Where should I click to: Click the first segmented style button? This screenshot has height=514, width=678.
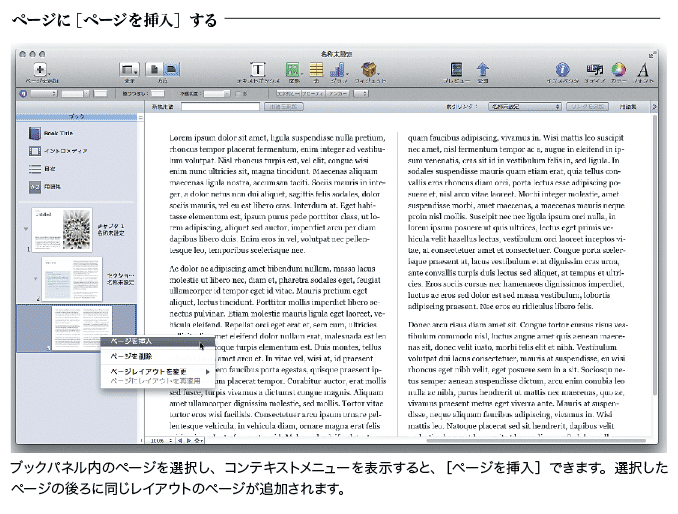click(x=288, y=93)
